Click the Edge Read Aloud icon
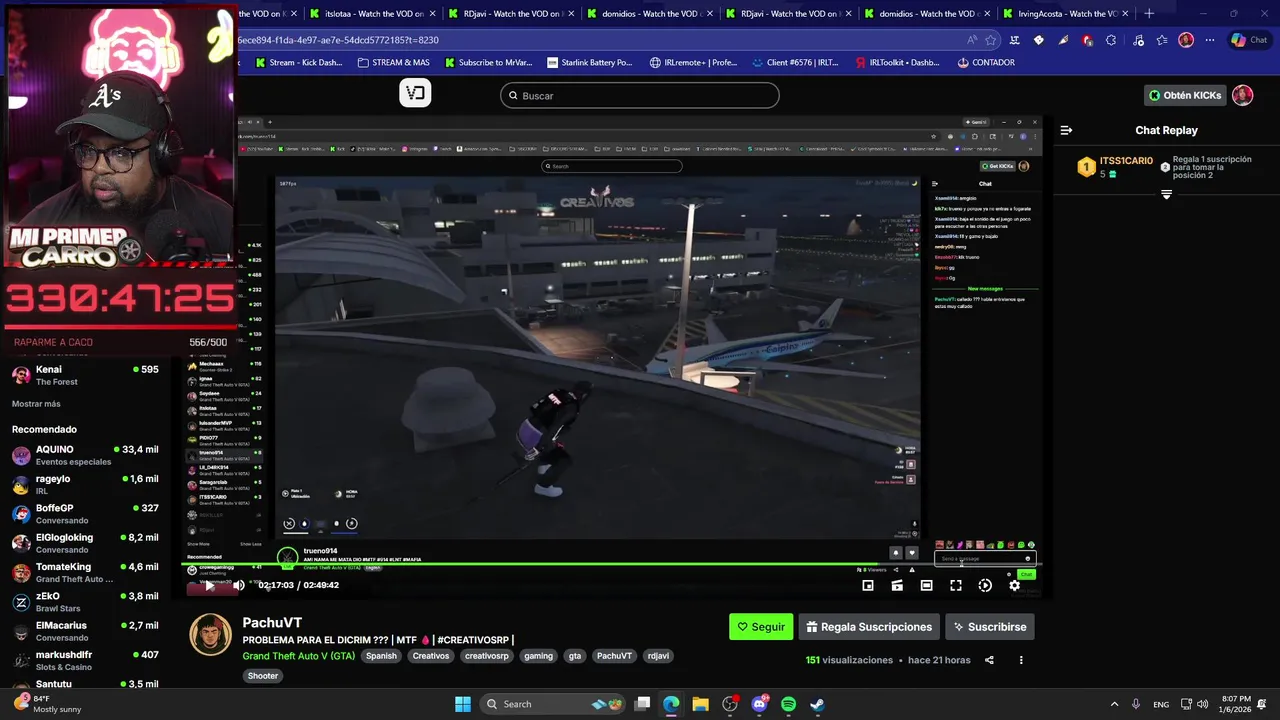Viewport: 1280px width, 720px height. tap(972, 40)
